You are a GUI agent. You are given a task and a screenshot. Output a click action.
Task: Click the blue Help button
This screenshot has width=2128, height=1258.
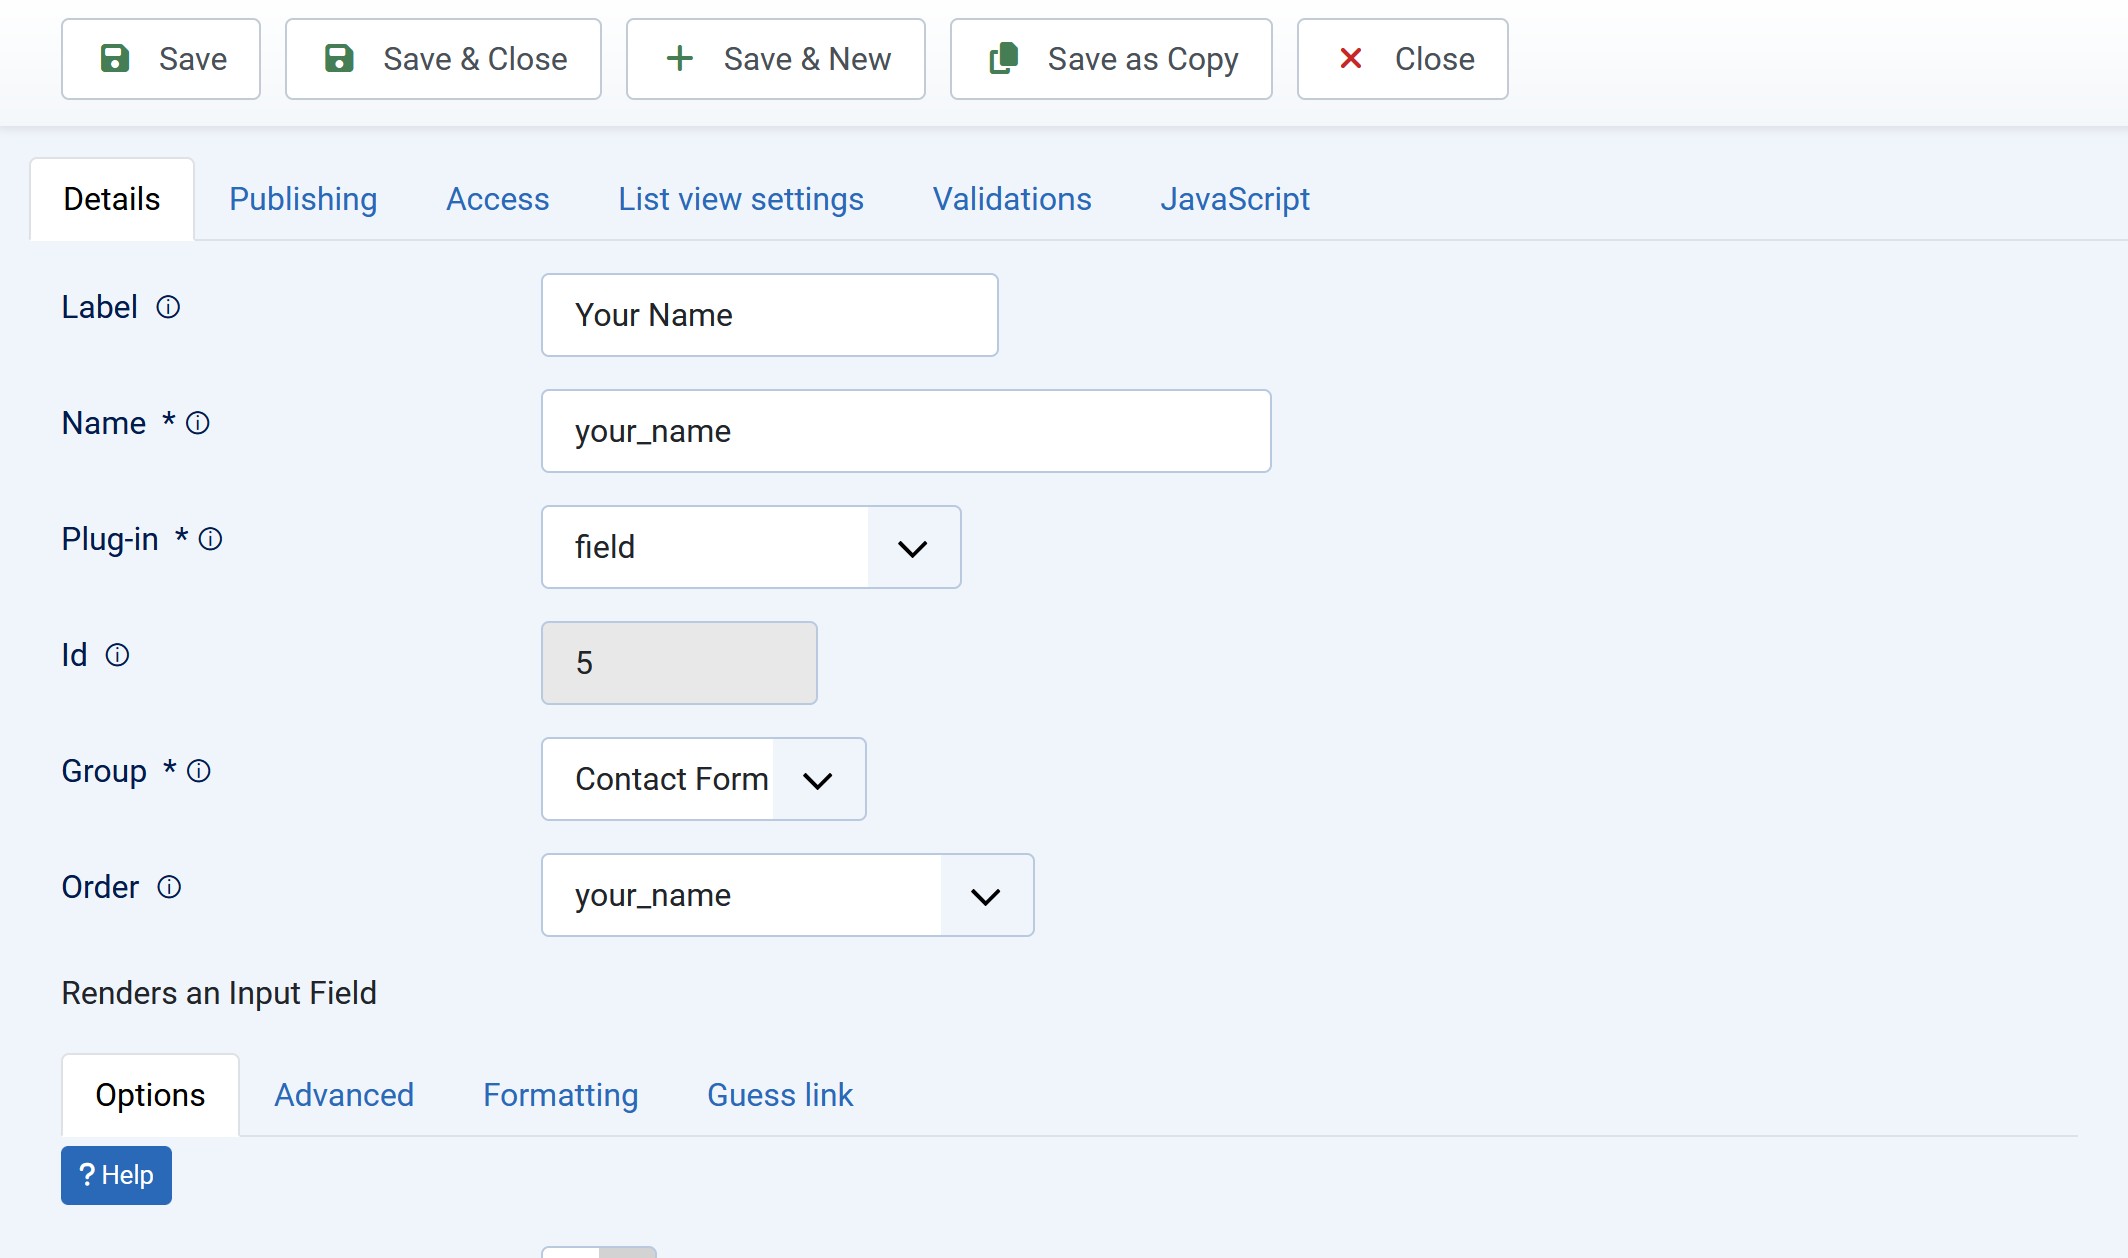tap(116, 1175)
